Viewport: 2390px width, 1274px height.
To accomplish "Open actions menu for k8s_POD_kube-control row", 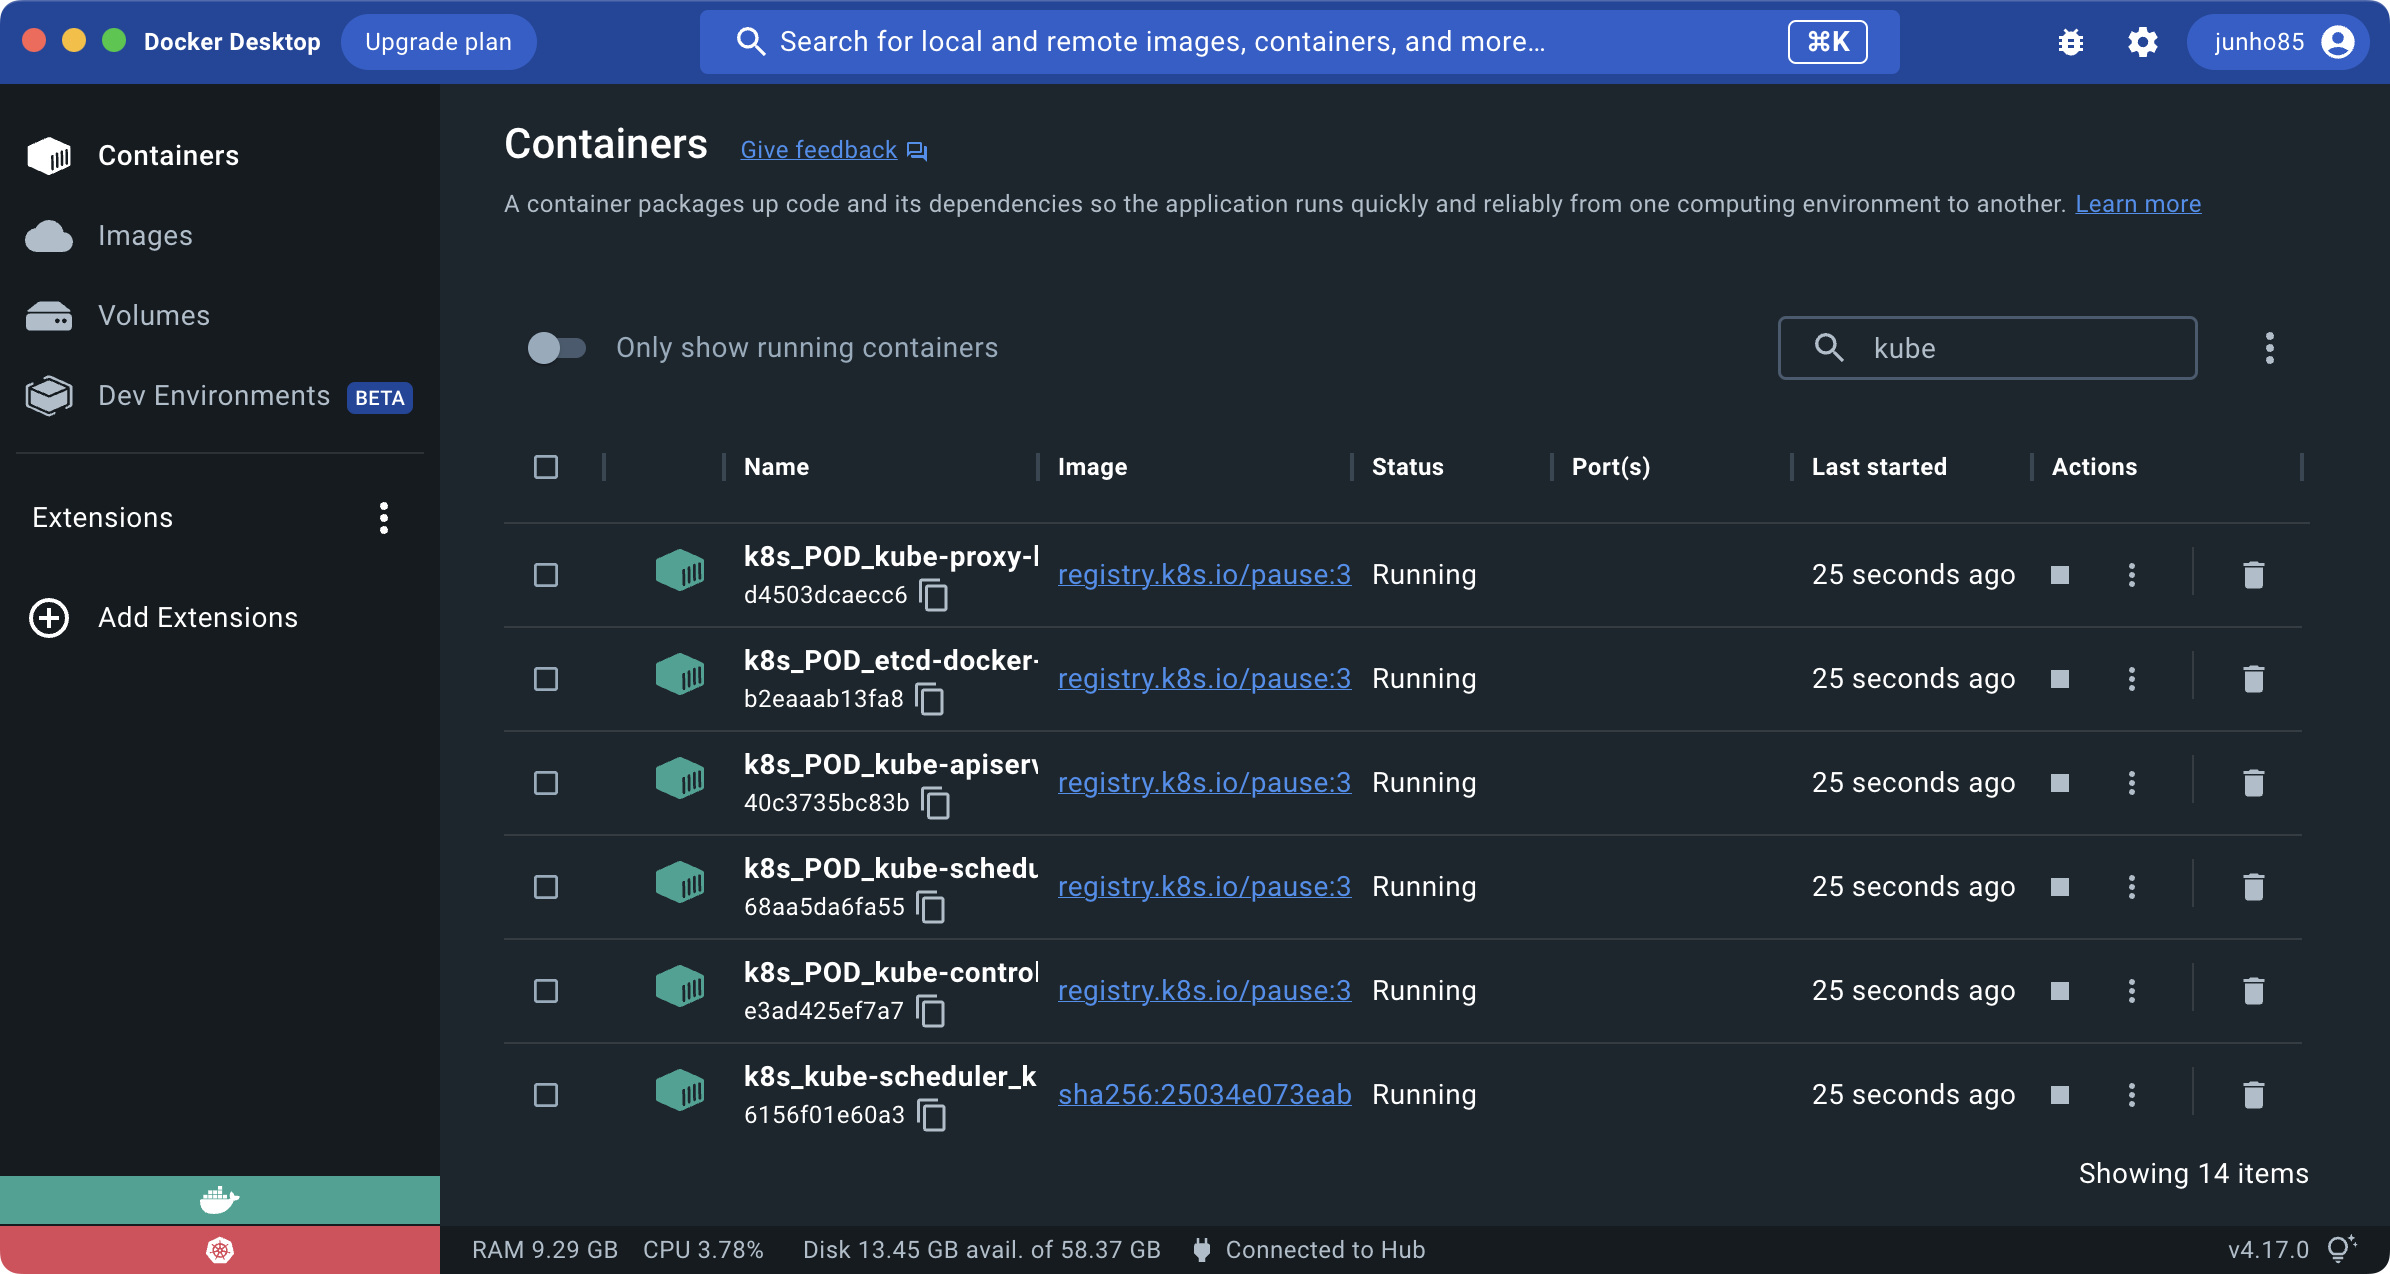I will 2131,991.
